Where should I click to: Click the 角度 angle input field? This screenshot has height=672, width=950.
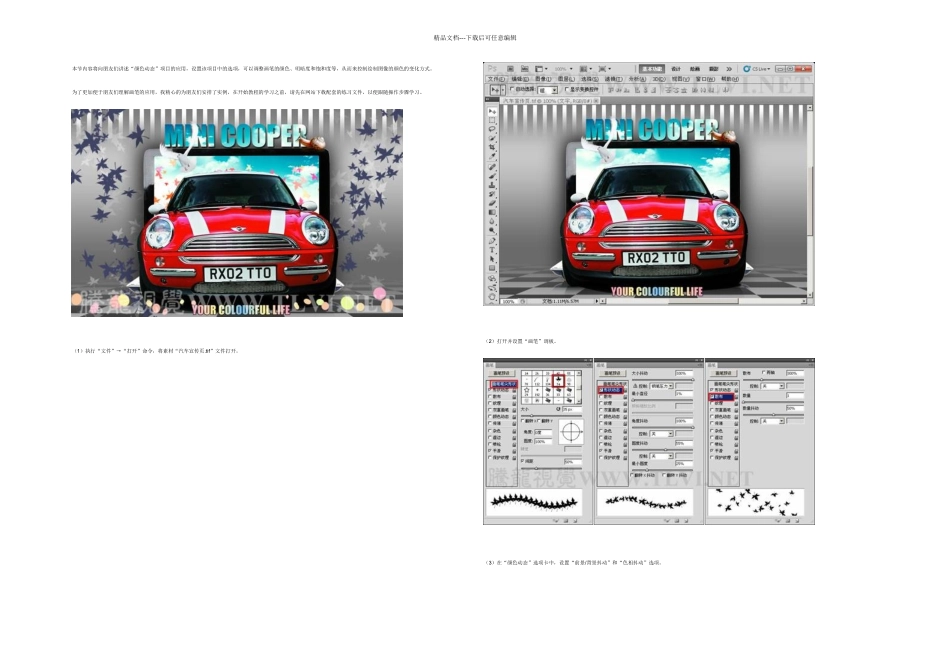543,432
